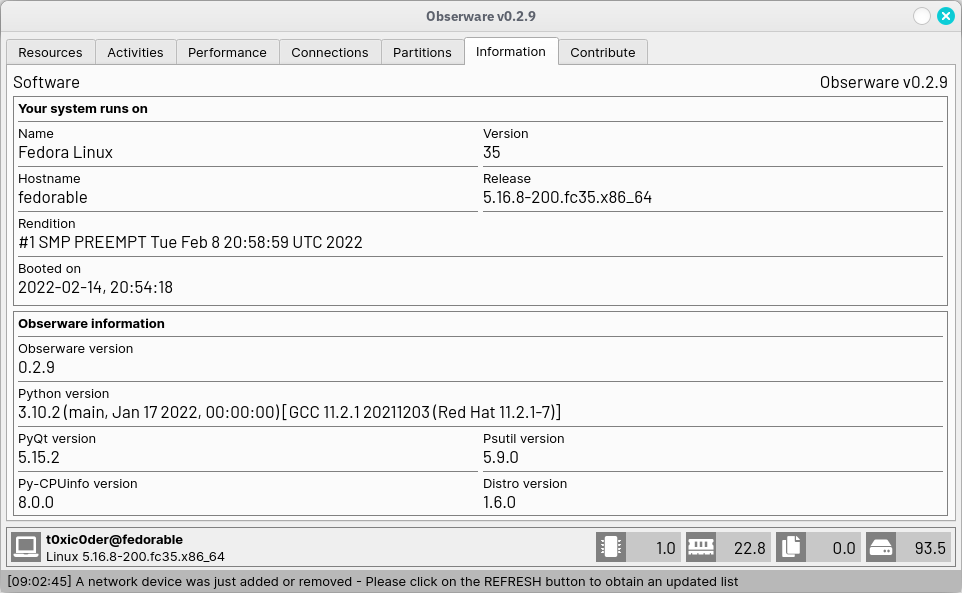Click the PyQt version value 5.15.2
The width and height of the screenshot is (962, 593).
(39, 457)
